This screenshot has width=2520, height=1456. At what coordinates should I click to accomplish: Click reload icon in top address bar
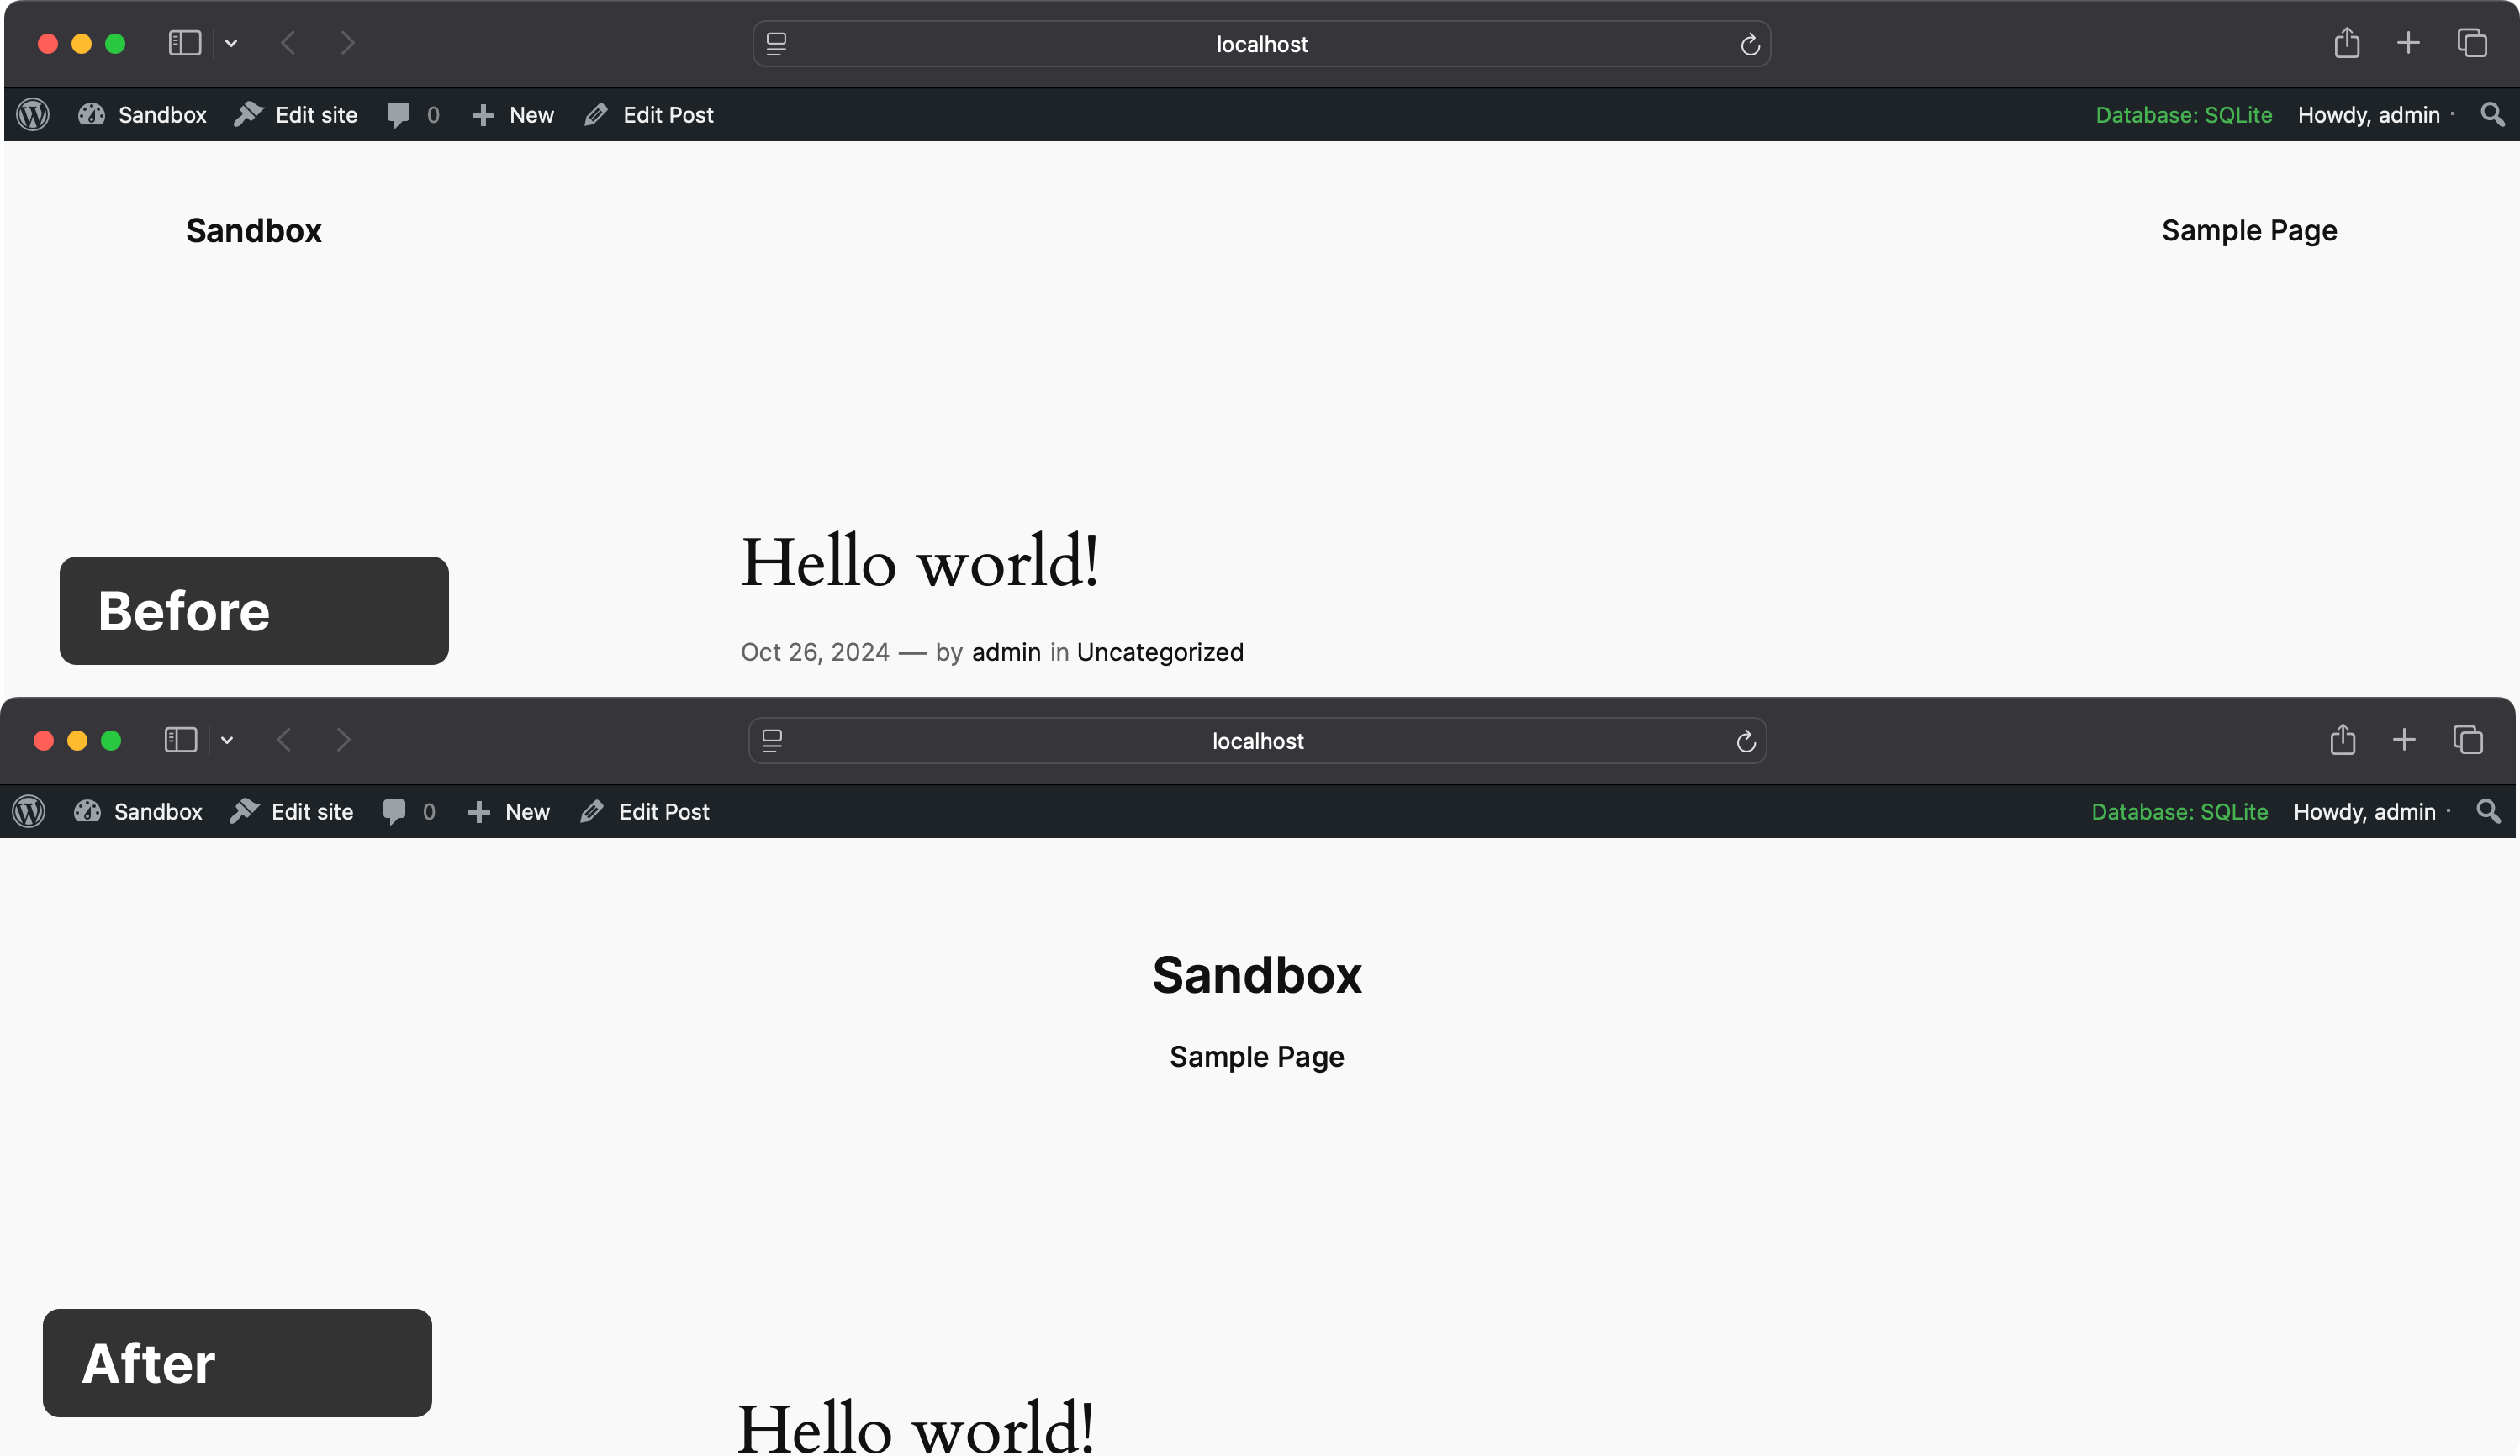tap(1749, 45)
